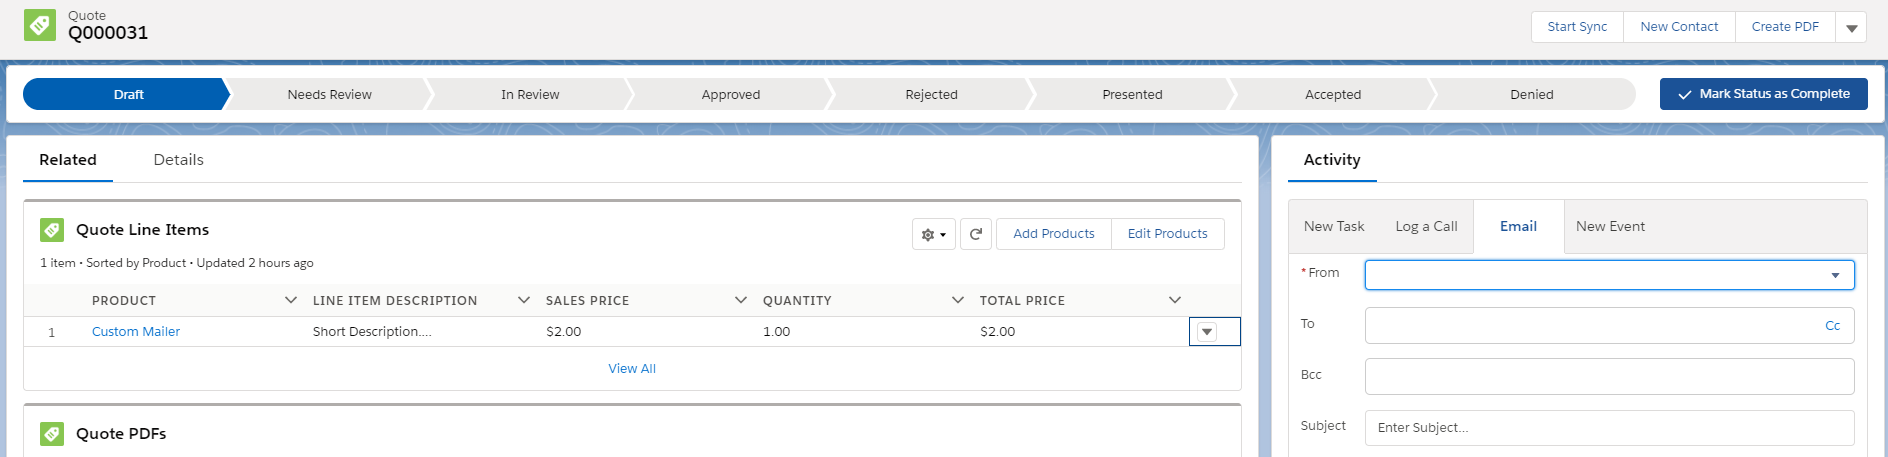Screen dimensions: 1888x457
Task: Click View All quote line items
Action: [632, 369]
